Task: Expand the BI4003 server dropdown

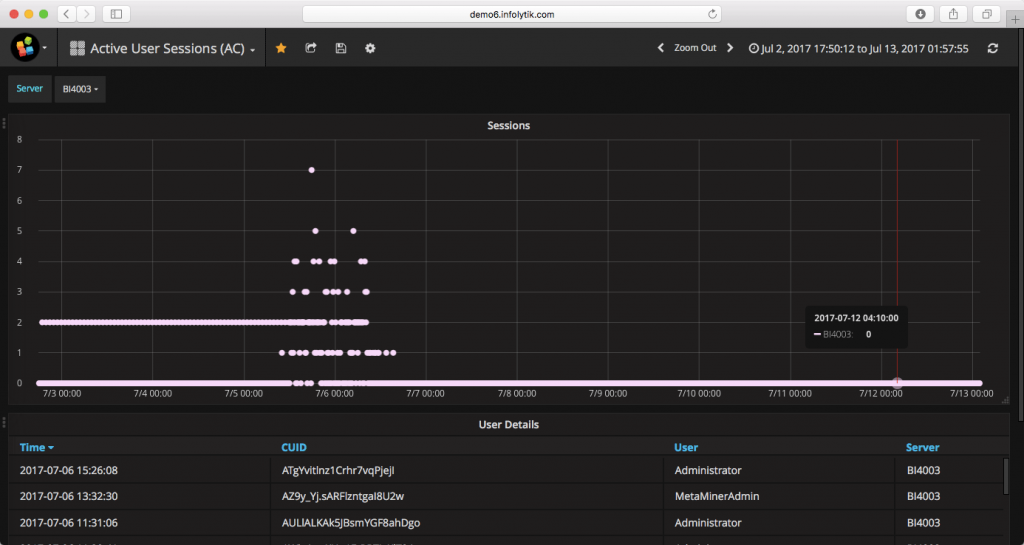Action: [x=81, y=89]
